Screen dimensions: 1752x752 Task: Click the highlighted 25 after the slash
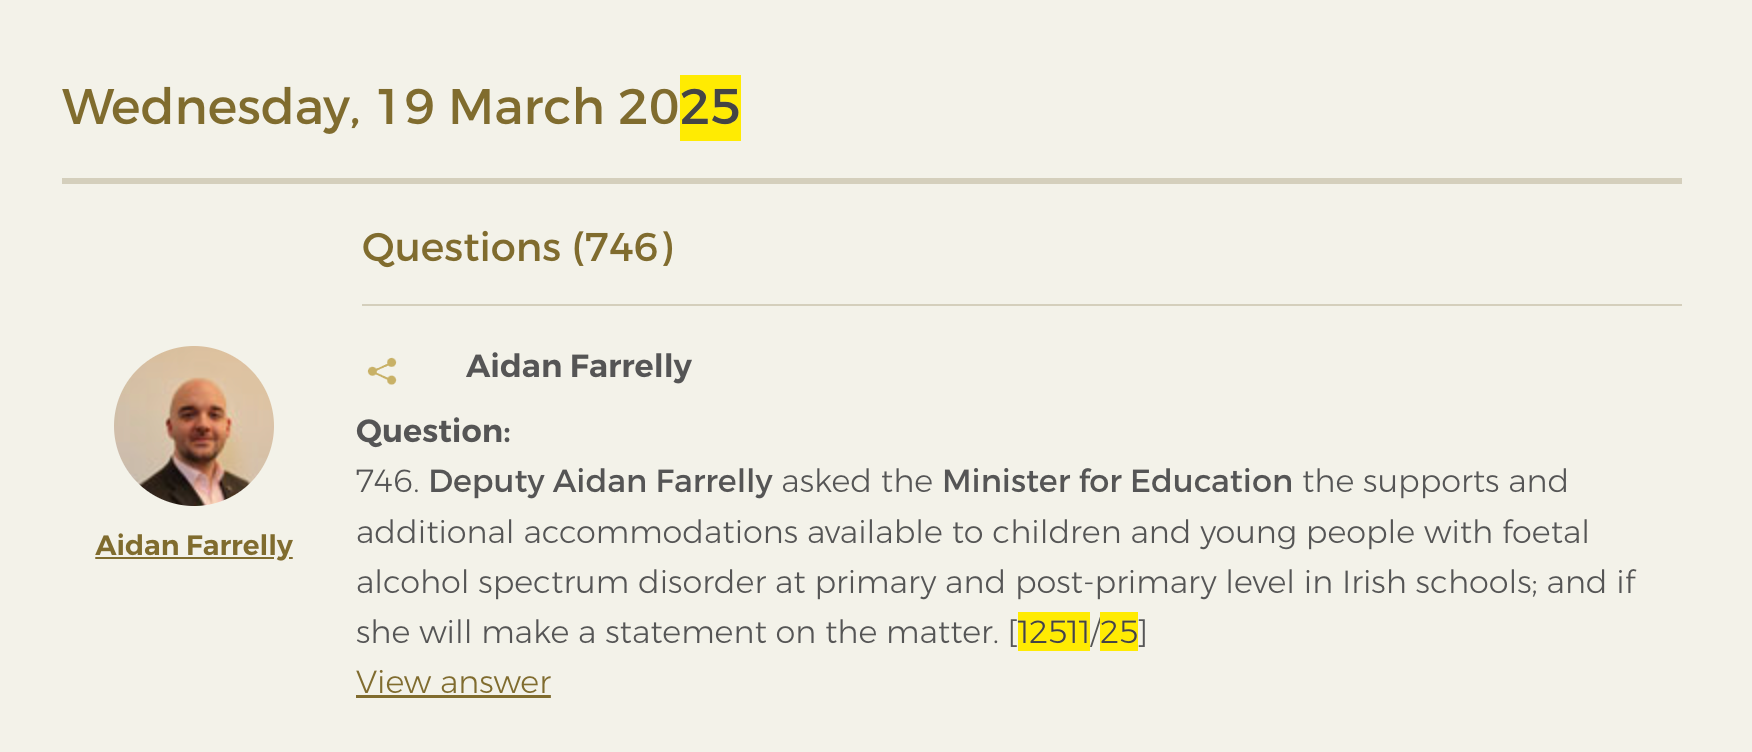click(1119, 632)
